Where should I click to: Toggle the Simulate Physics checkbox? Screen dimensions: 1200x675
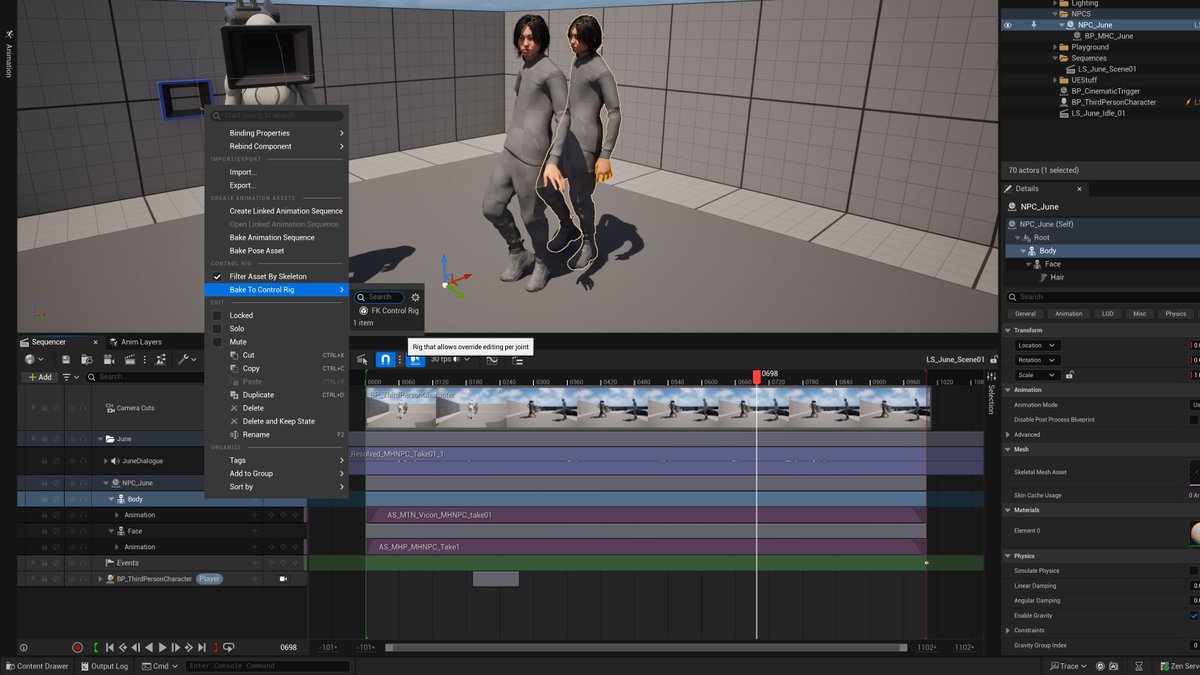1194,570
